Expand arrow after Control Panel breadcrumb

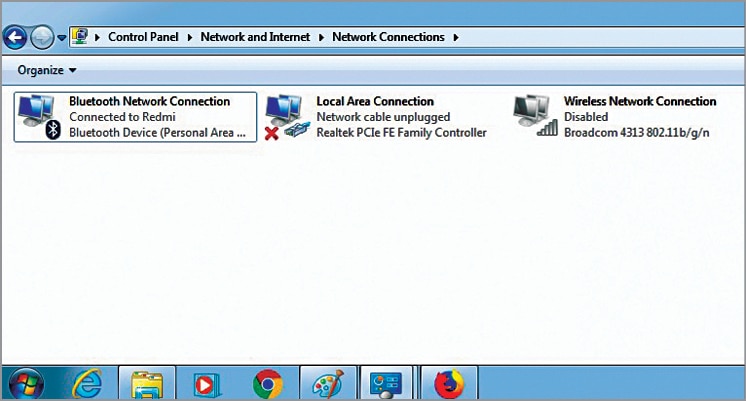[191, 37]
